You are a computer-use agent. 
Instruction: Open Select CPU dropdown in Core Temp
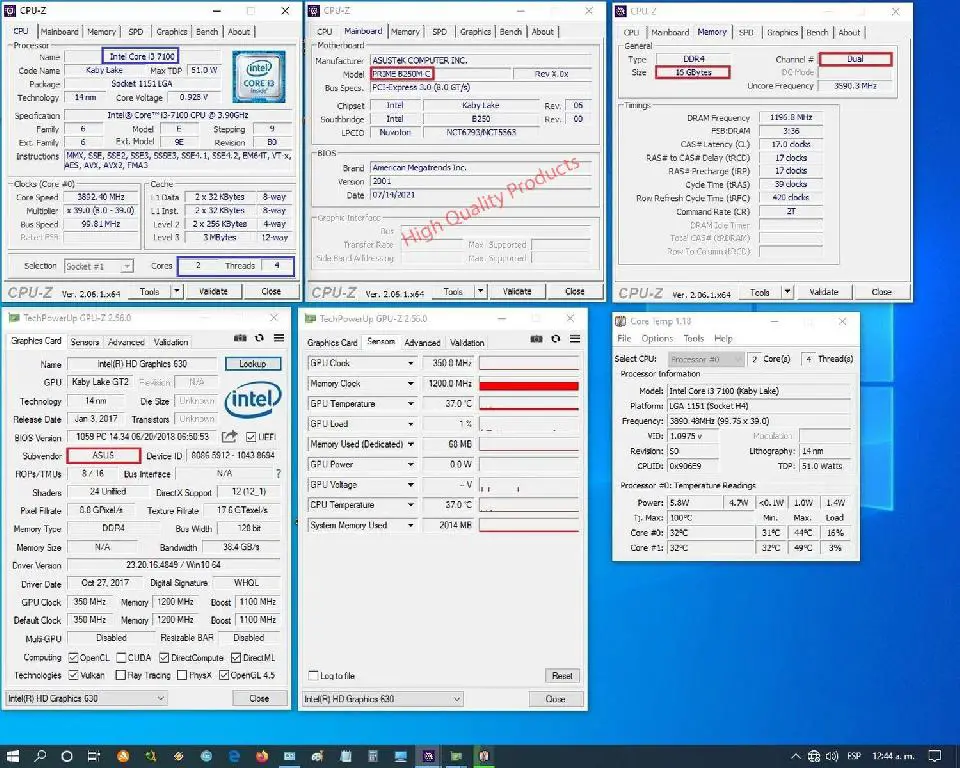pyautogui.click(x=707, y=359)
